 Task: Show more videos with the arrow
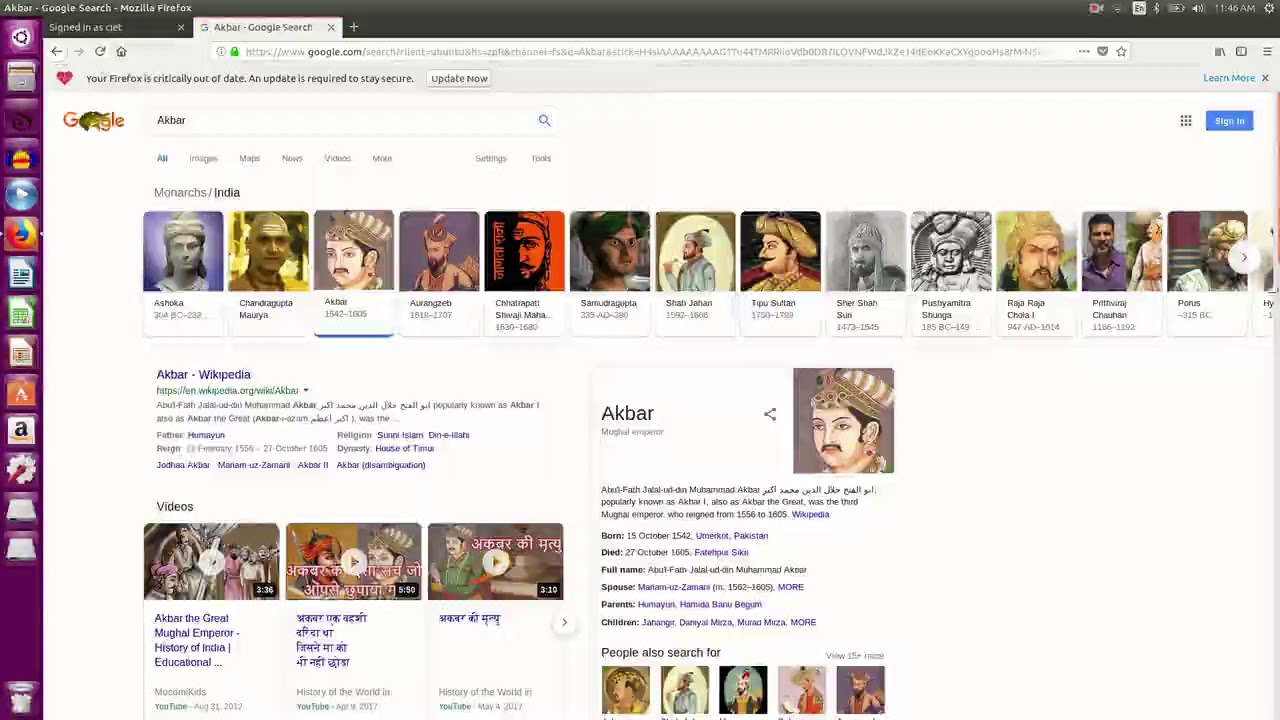564,622
